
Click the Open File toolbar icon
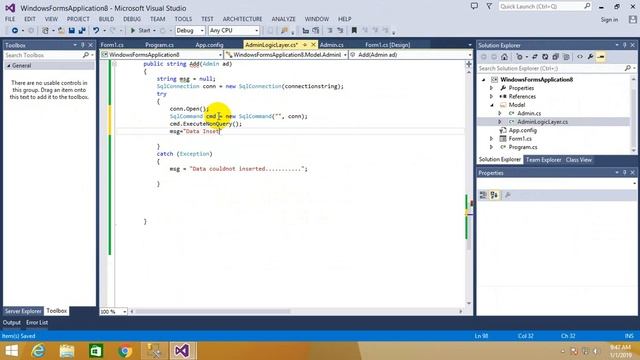pos(61,31)
